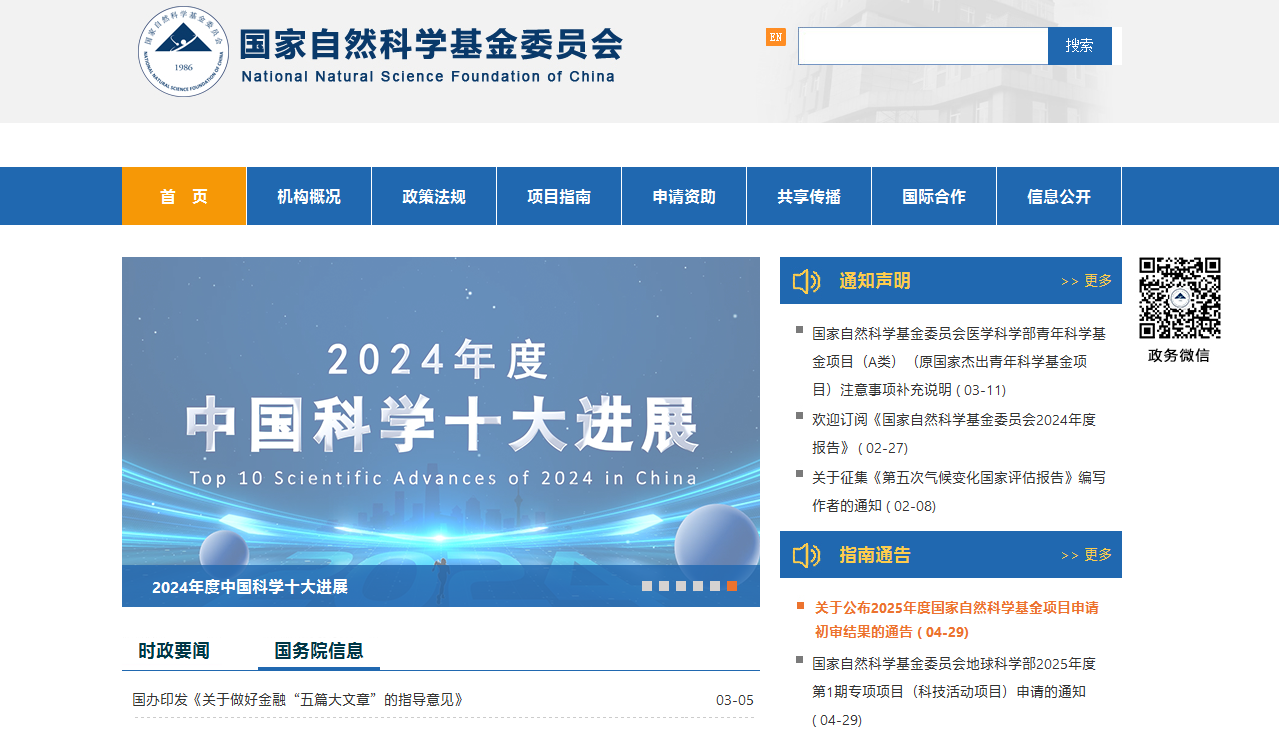Click the banner line 'Top 10 Scientific Advances of 2024 in China'
The height and width of the screenshot is (729, 1279).
coord(442,478)
